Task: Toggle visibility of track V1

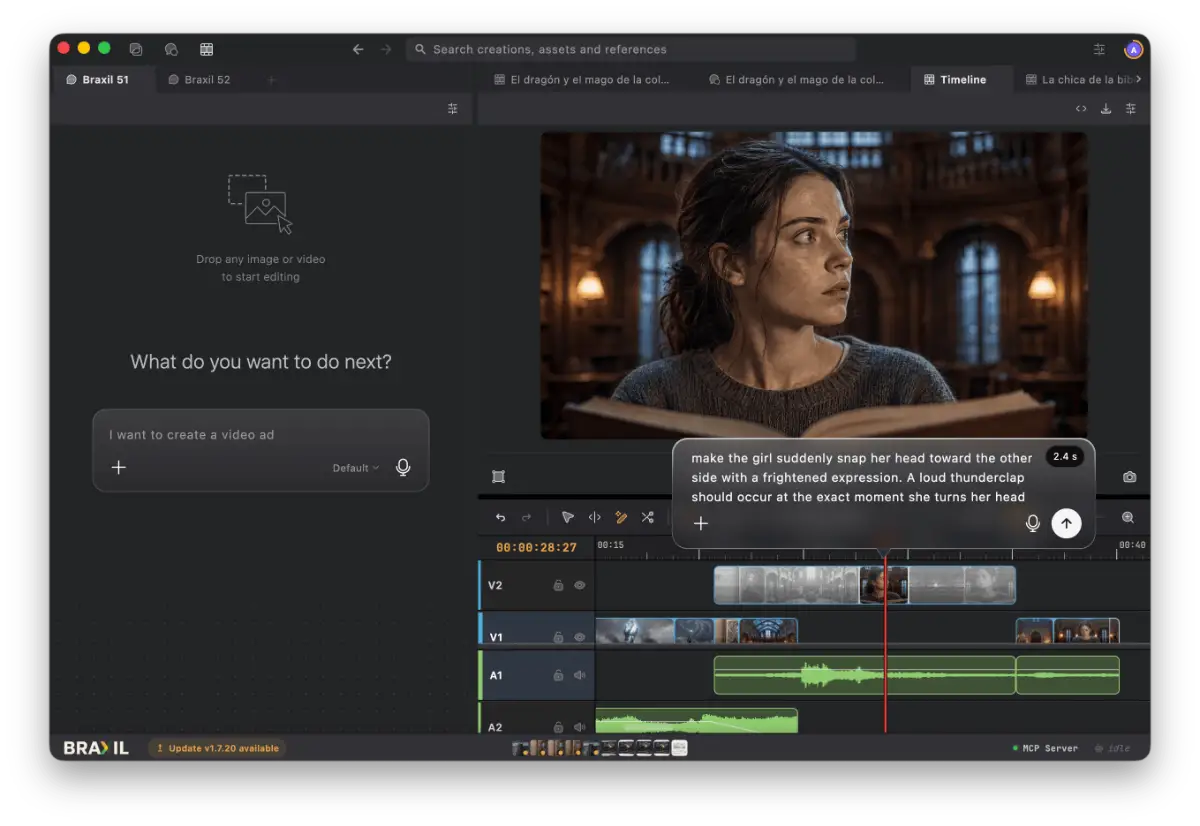Action: pos(579,636)
